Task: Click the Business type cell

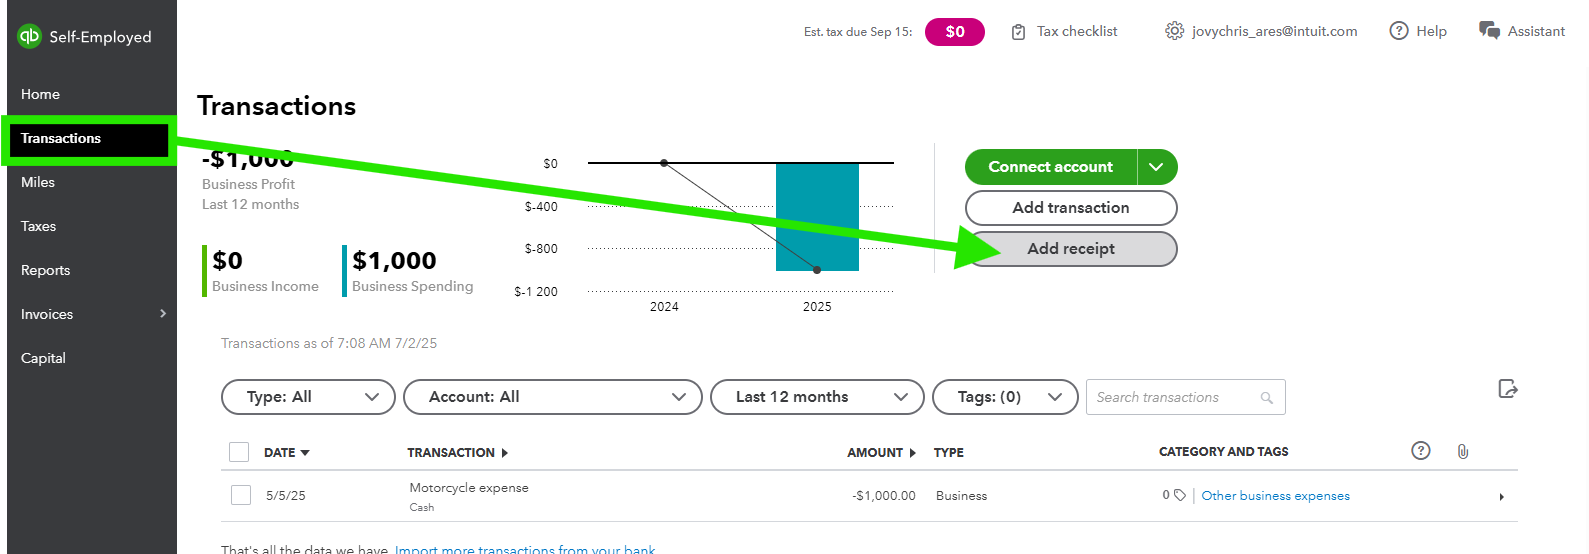Action: pos(961,496)
